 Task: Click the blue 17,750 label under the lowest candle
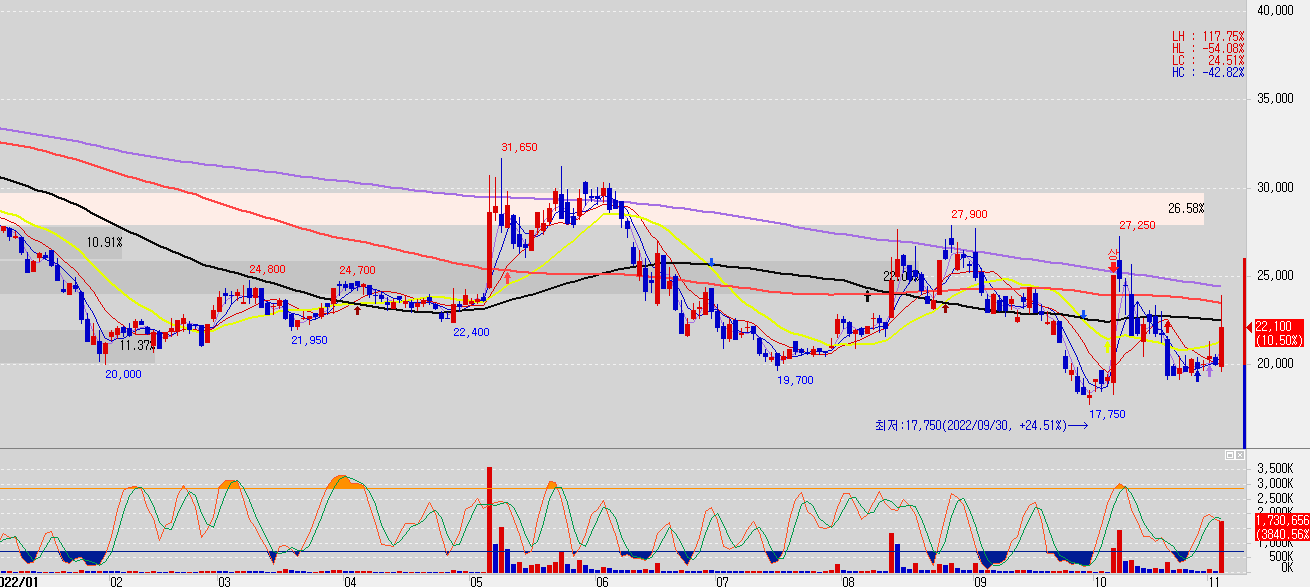click(x=1107, y=414)
